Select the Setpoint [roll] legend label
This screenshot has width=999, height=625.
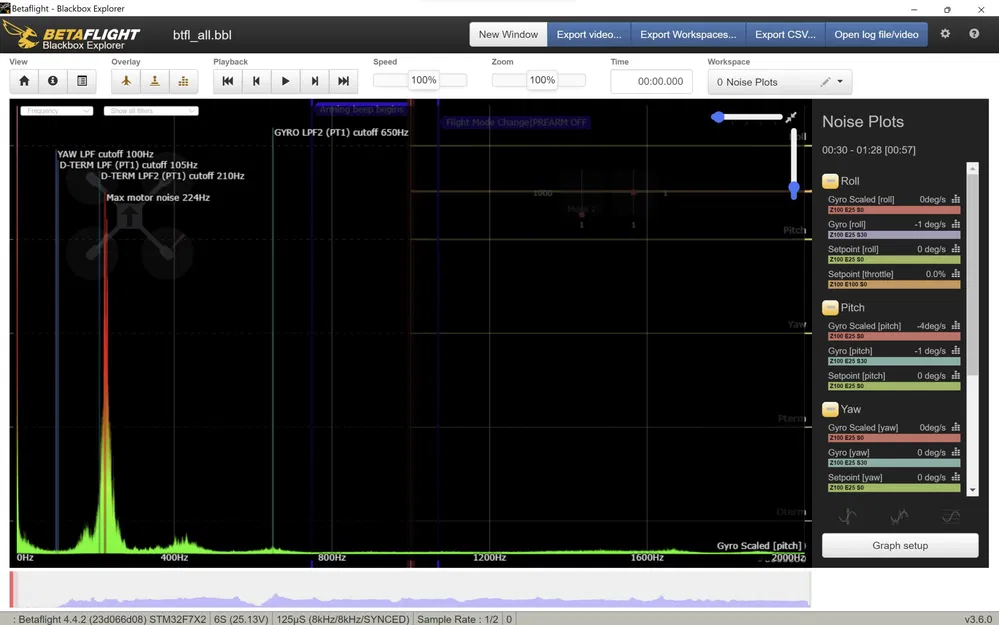[x=853, y=249]
